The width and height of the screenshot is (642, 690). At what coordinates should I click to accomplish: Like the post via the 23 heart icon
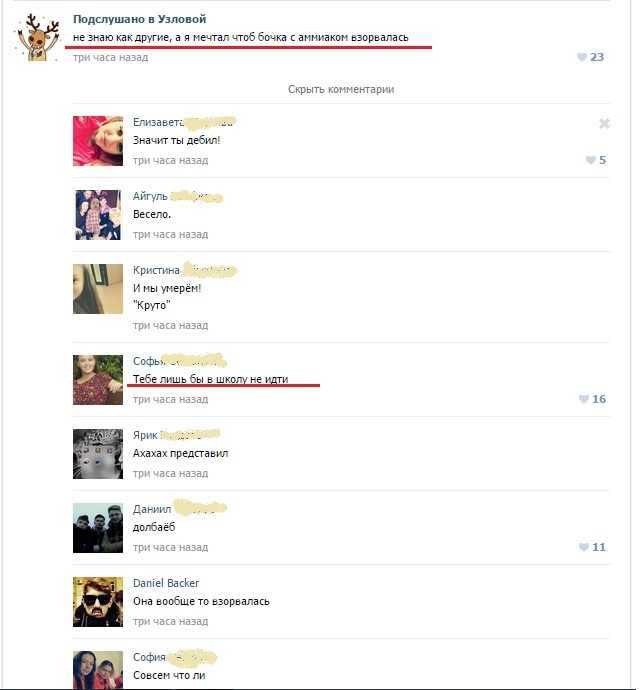click(582, 57)
